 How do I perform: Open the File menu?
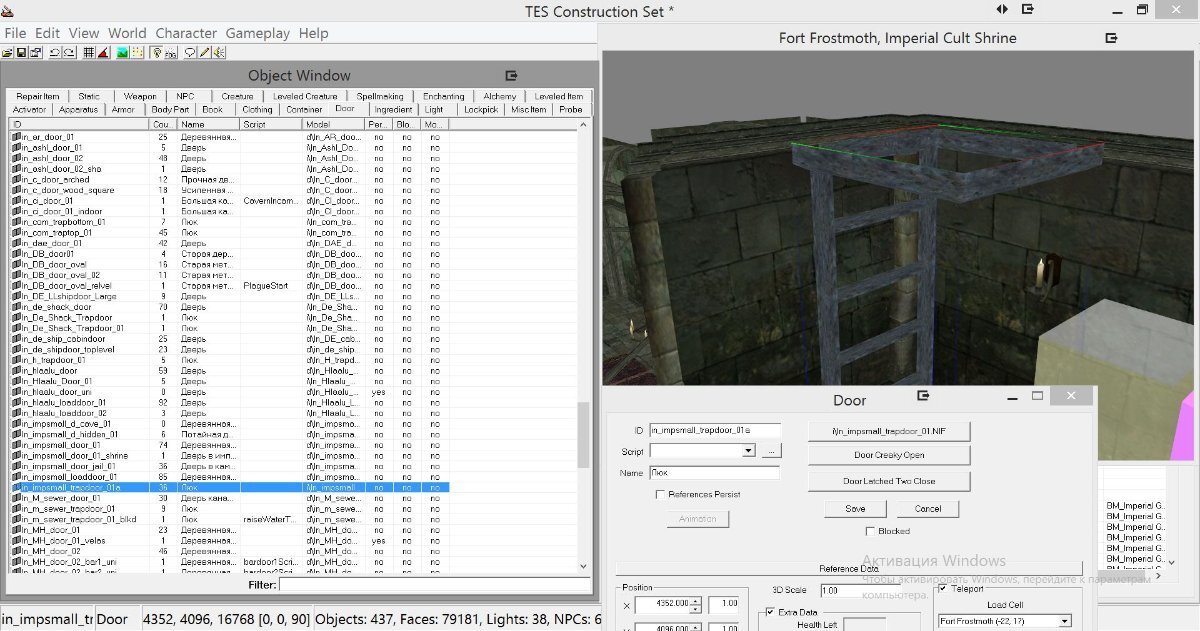click(x=15, y=33)
